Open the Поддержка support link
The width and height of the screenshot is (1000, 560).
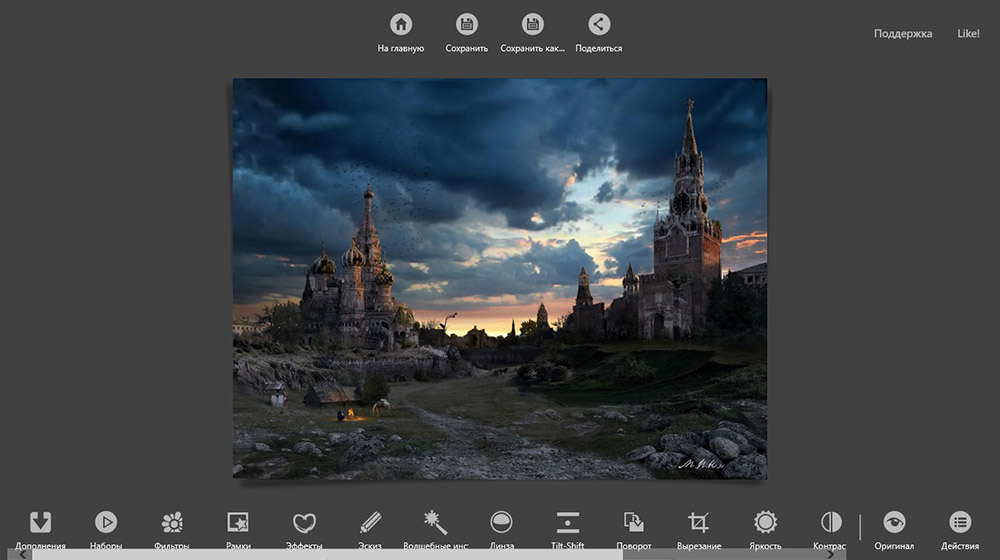click(x=902, y=33)
